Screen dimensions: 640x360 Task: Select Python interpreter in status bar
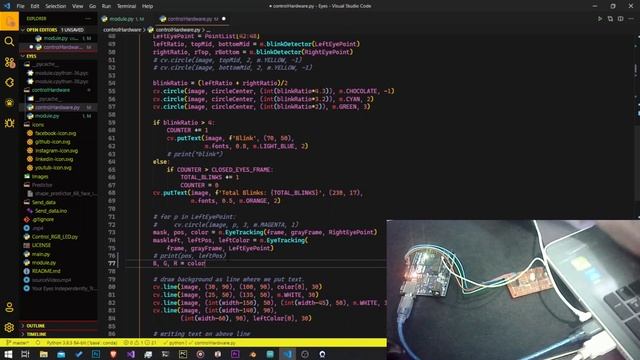point(82,343)
